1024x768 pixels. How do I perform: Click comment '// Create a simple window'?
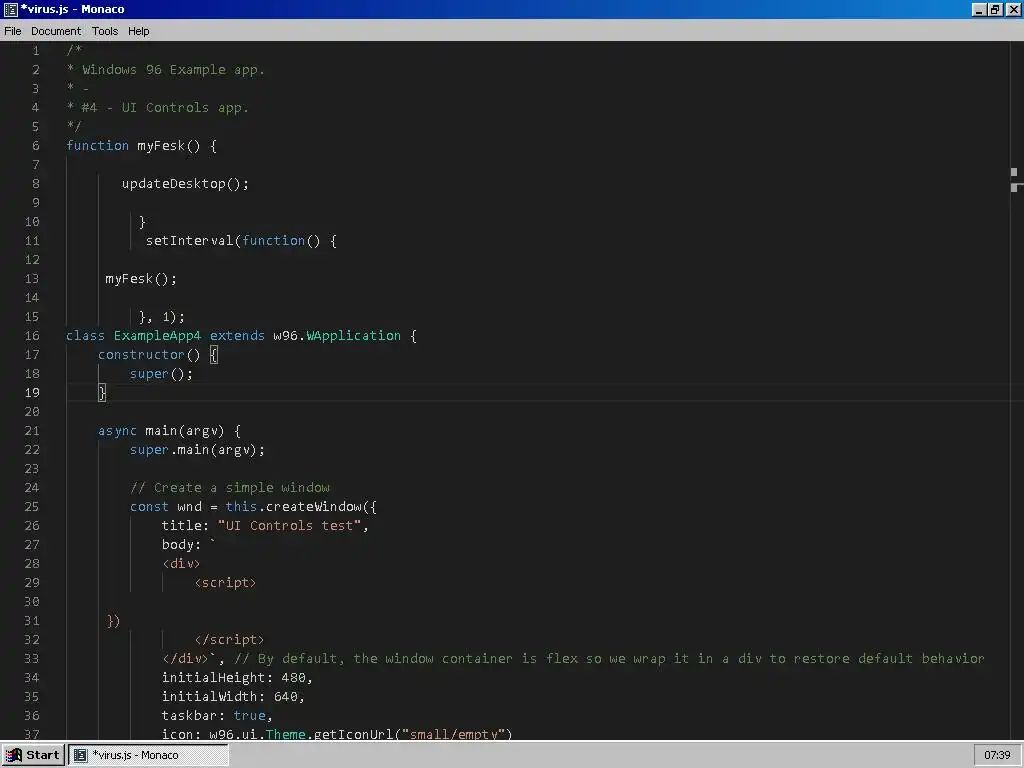(x=230, y=488)
